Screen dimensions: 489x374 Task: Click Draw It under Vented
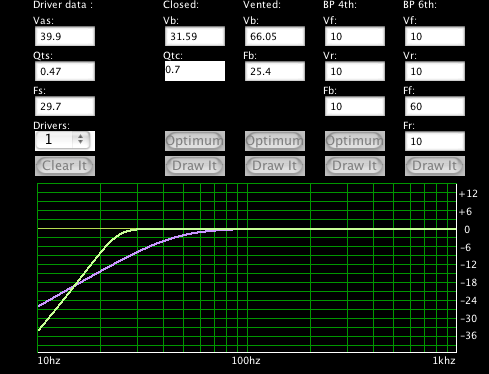(x=275, y=166)
